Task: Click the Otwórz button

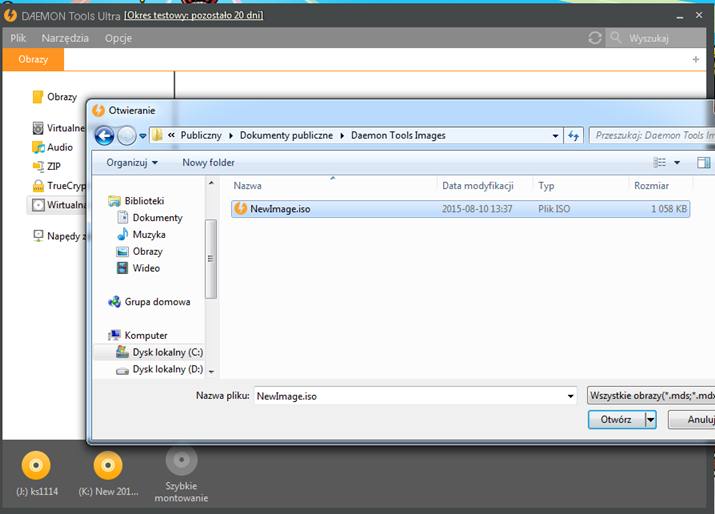Action: point(617,420)
